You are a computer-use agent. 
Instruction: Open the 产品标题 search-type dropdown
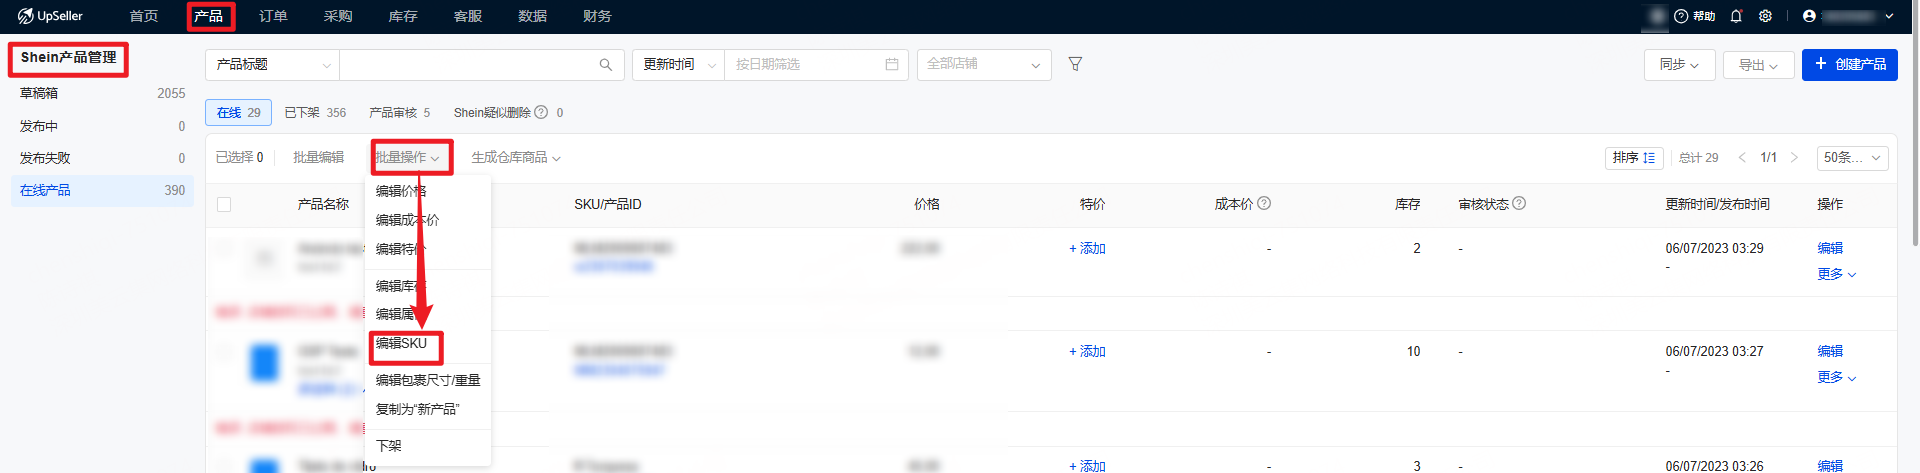[272, 65]
